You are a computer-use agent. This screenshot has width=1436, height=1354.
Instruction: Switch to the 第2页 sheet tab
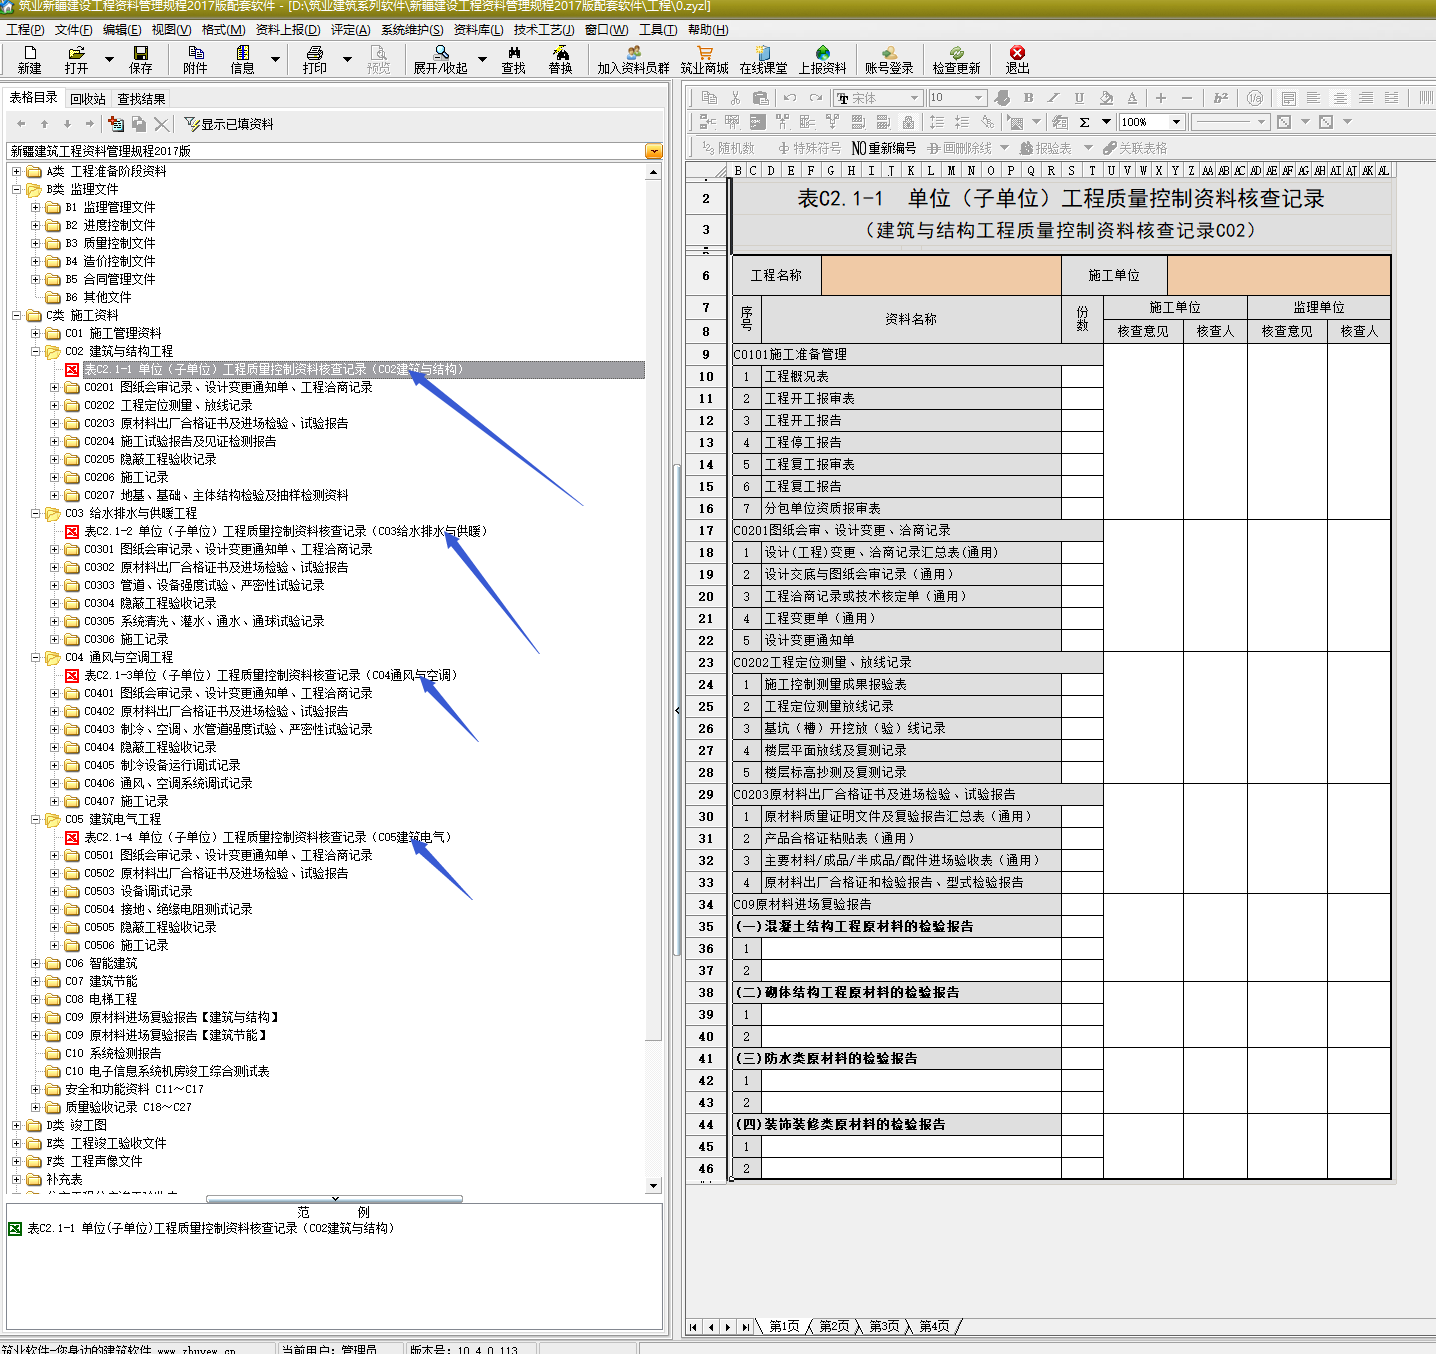coord(833,1326)
